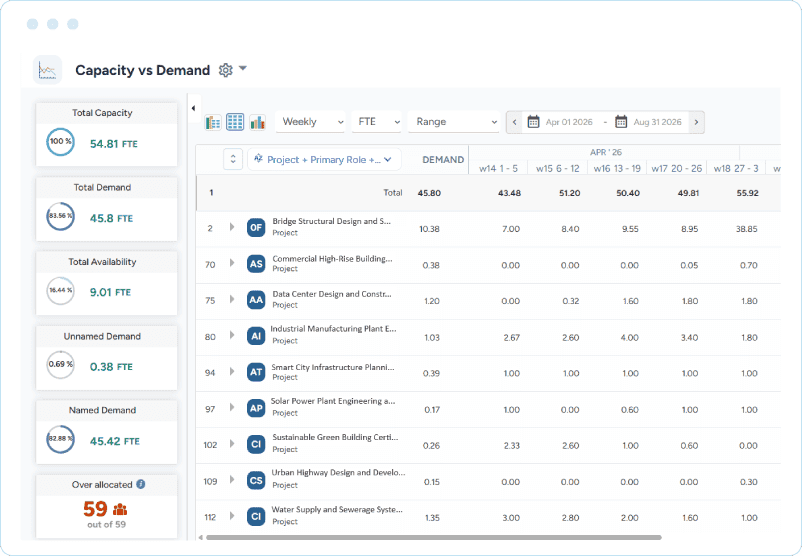Open the dropdown arrow next to settings gear

(x=243, y=68)
